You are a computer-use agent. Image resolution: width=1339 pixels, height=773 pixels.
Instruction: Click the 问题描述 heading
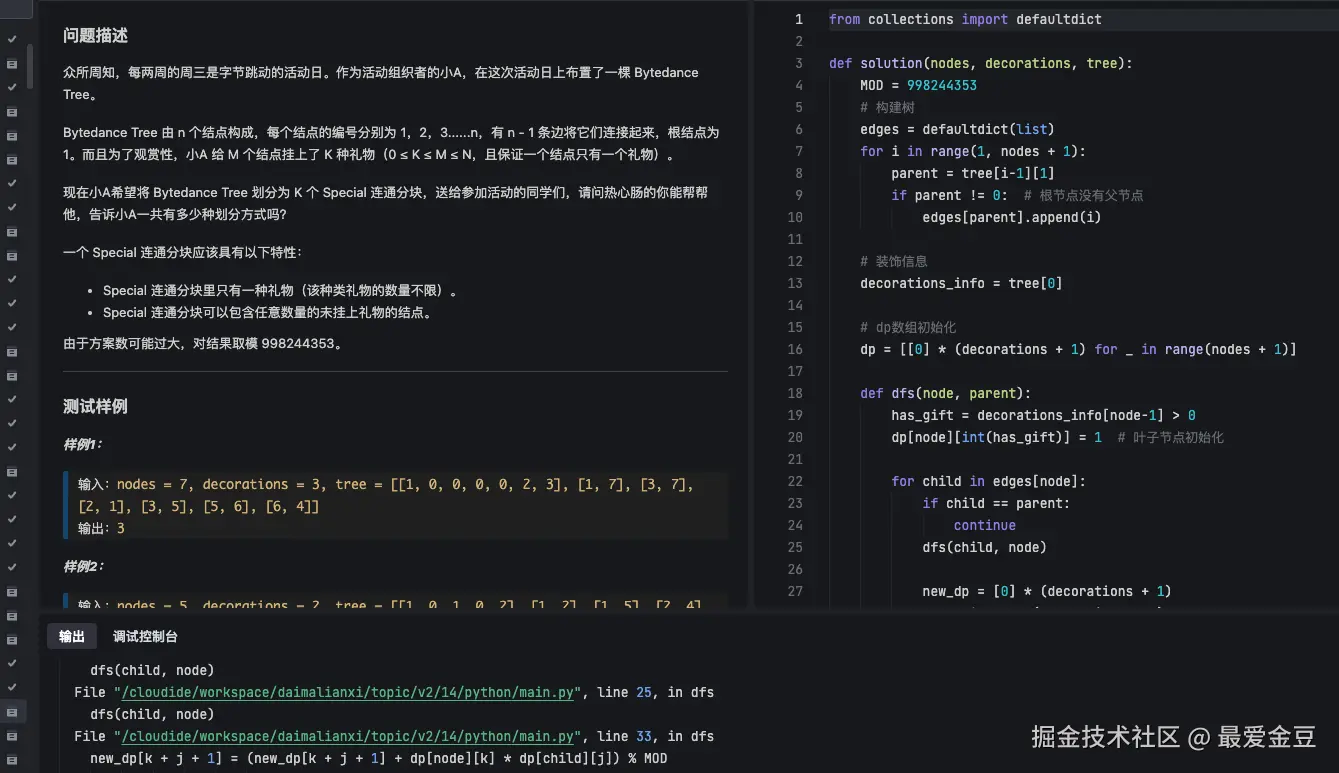95,35
